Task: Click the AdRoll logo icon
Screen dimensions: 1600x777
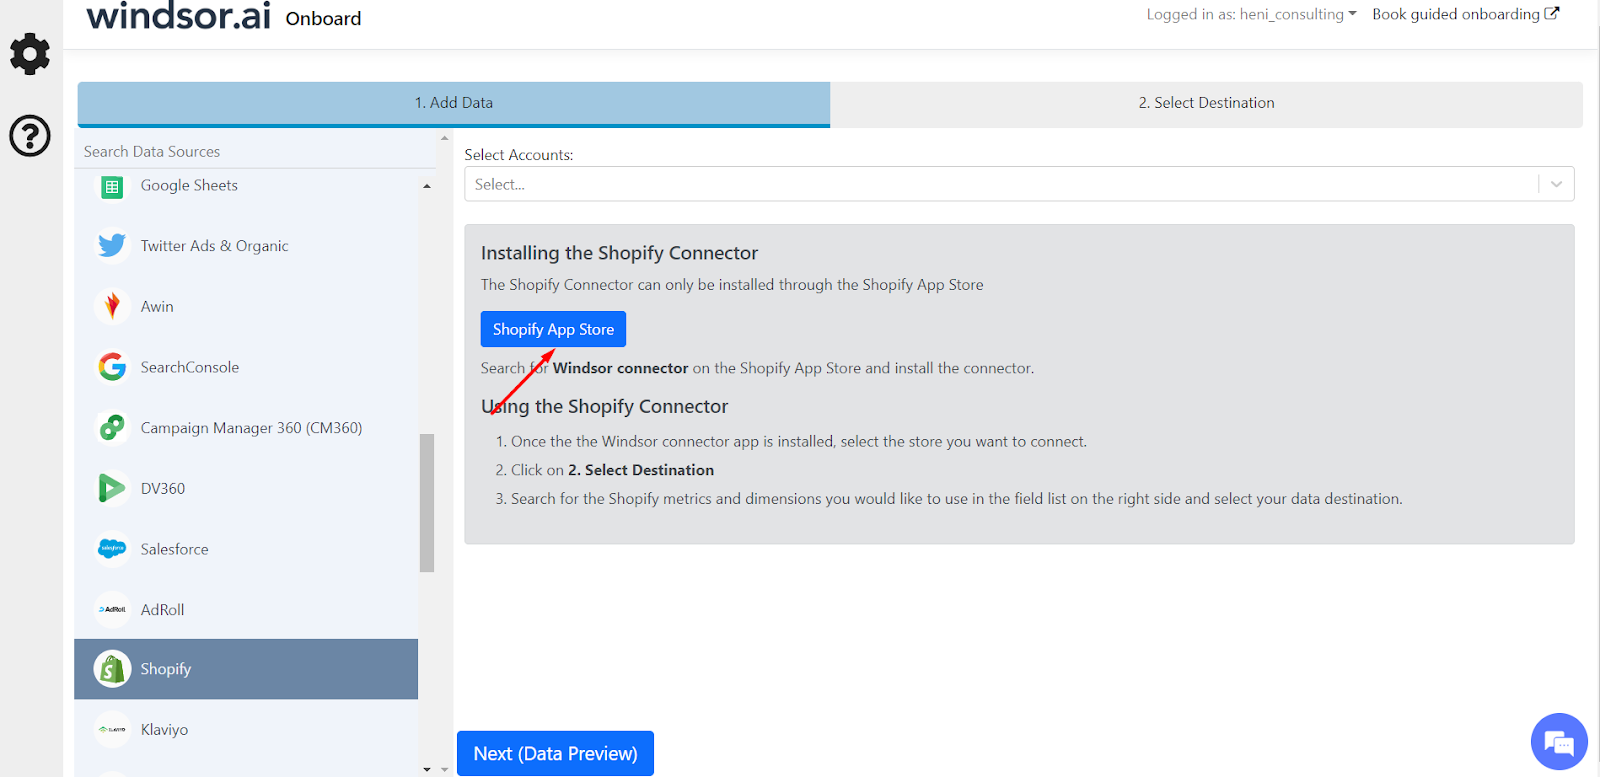Action: click(x=112, y=609)
